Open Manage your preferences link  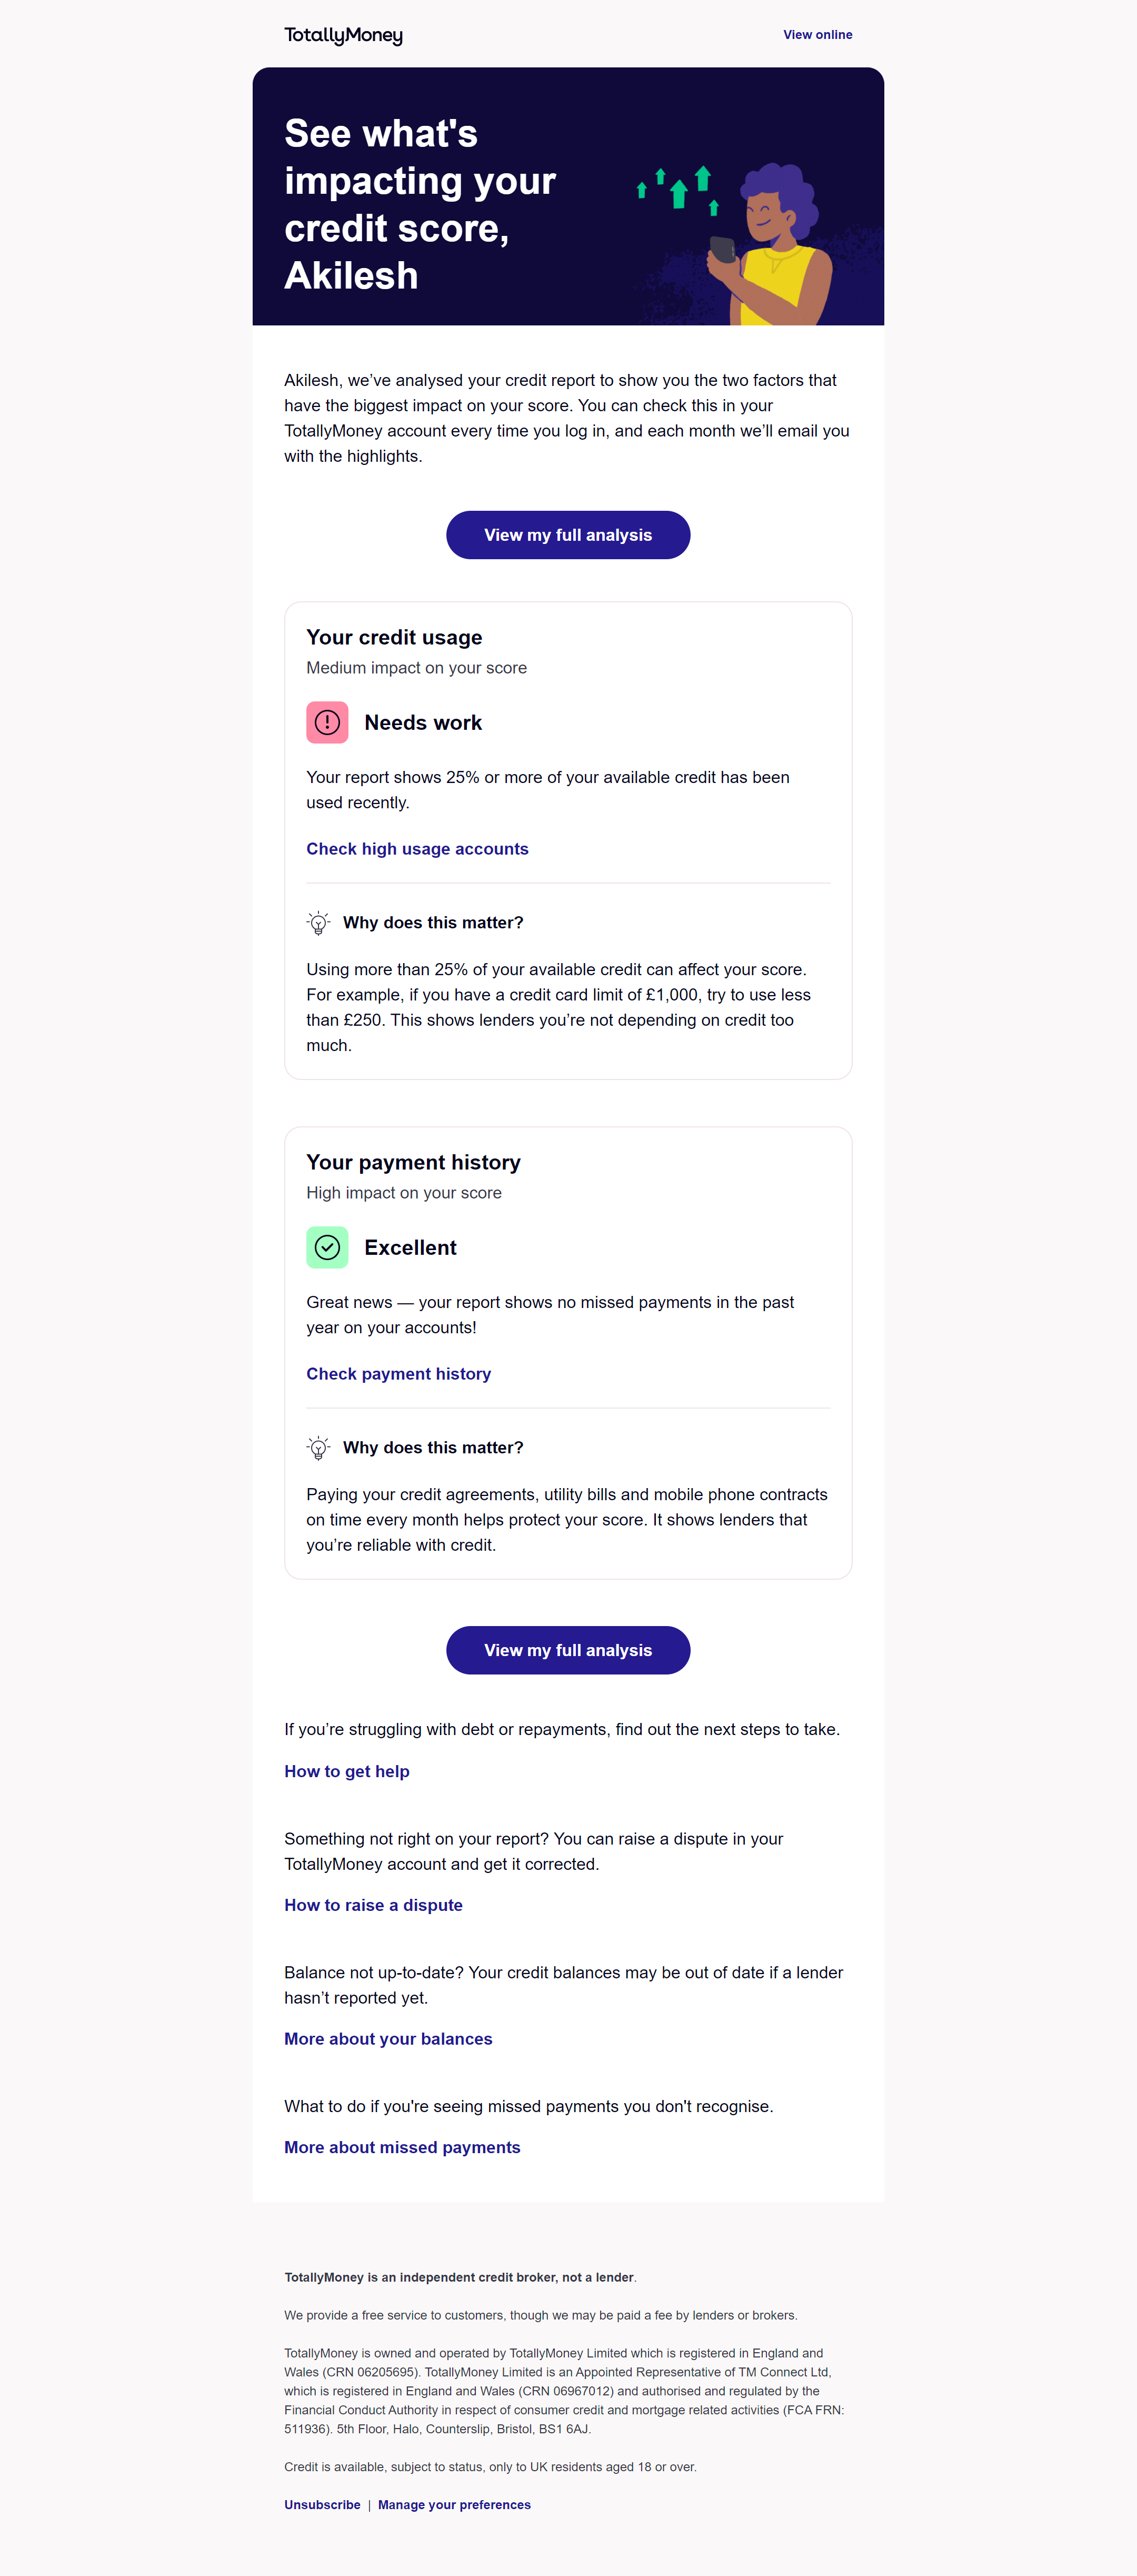[x=454, y=2505]
